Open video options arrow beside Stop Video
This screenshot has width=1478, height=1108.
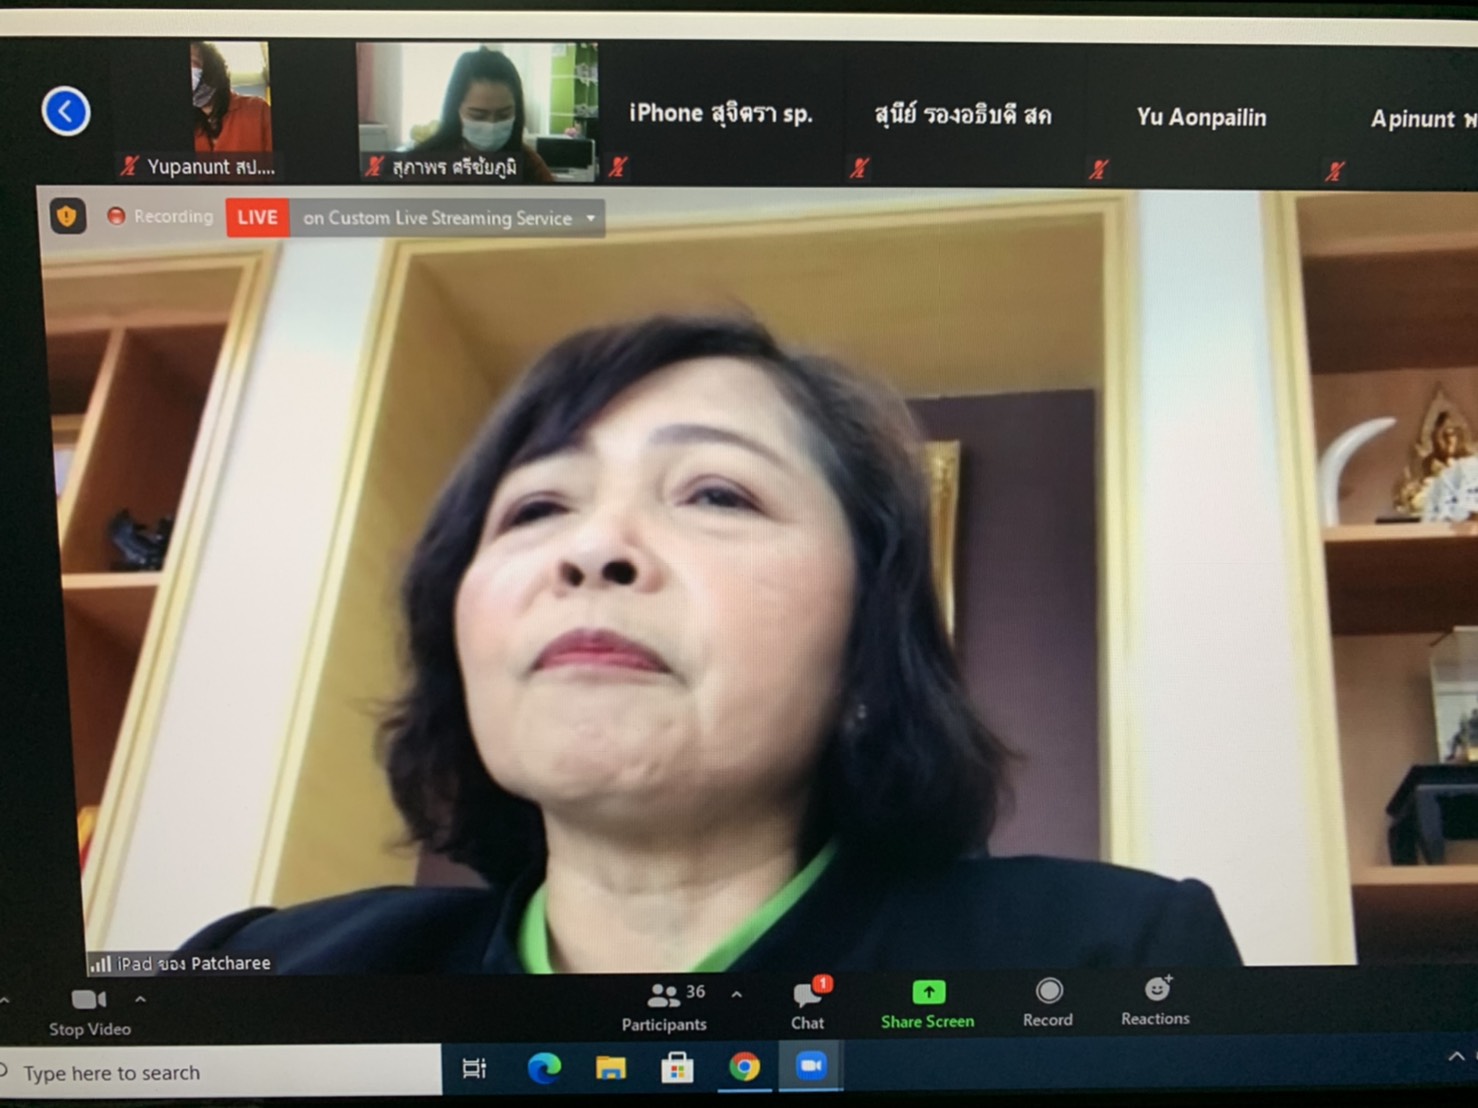pos(140,998)
